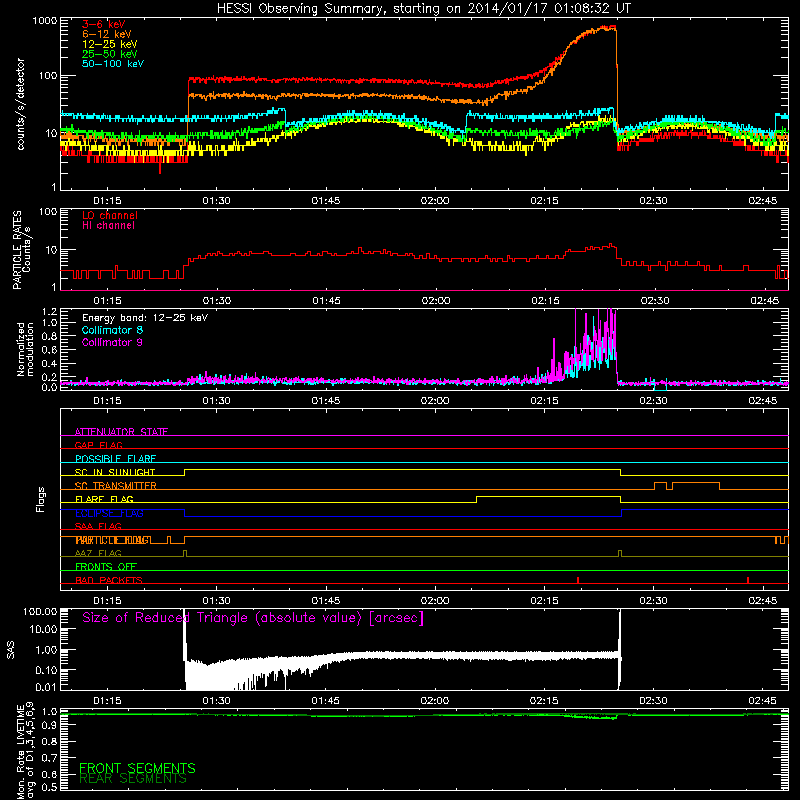Viewport: 800px width, 800px height.
Task: Click the LO channel legend label
Action: pyautogui.click(x=109, y=215)
